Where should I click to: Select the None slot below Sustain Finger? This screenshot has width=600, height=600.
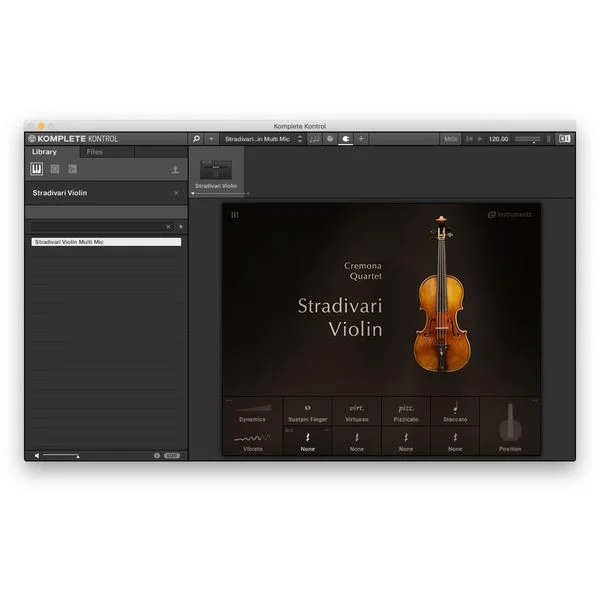point(308,441)
